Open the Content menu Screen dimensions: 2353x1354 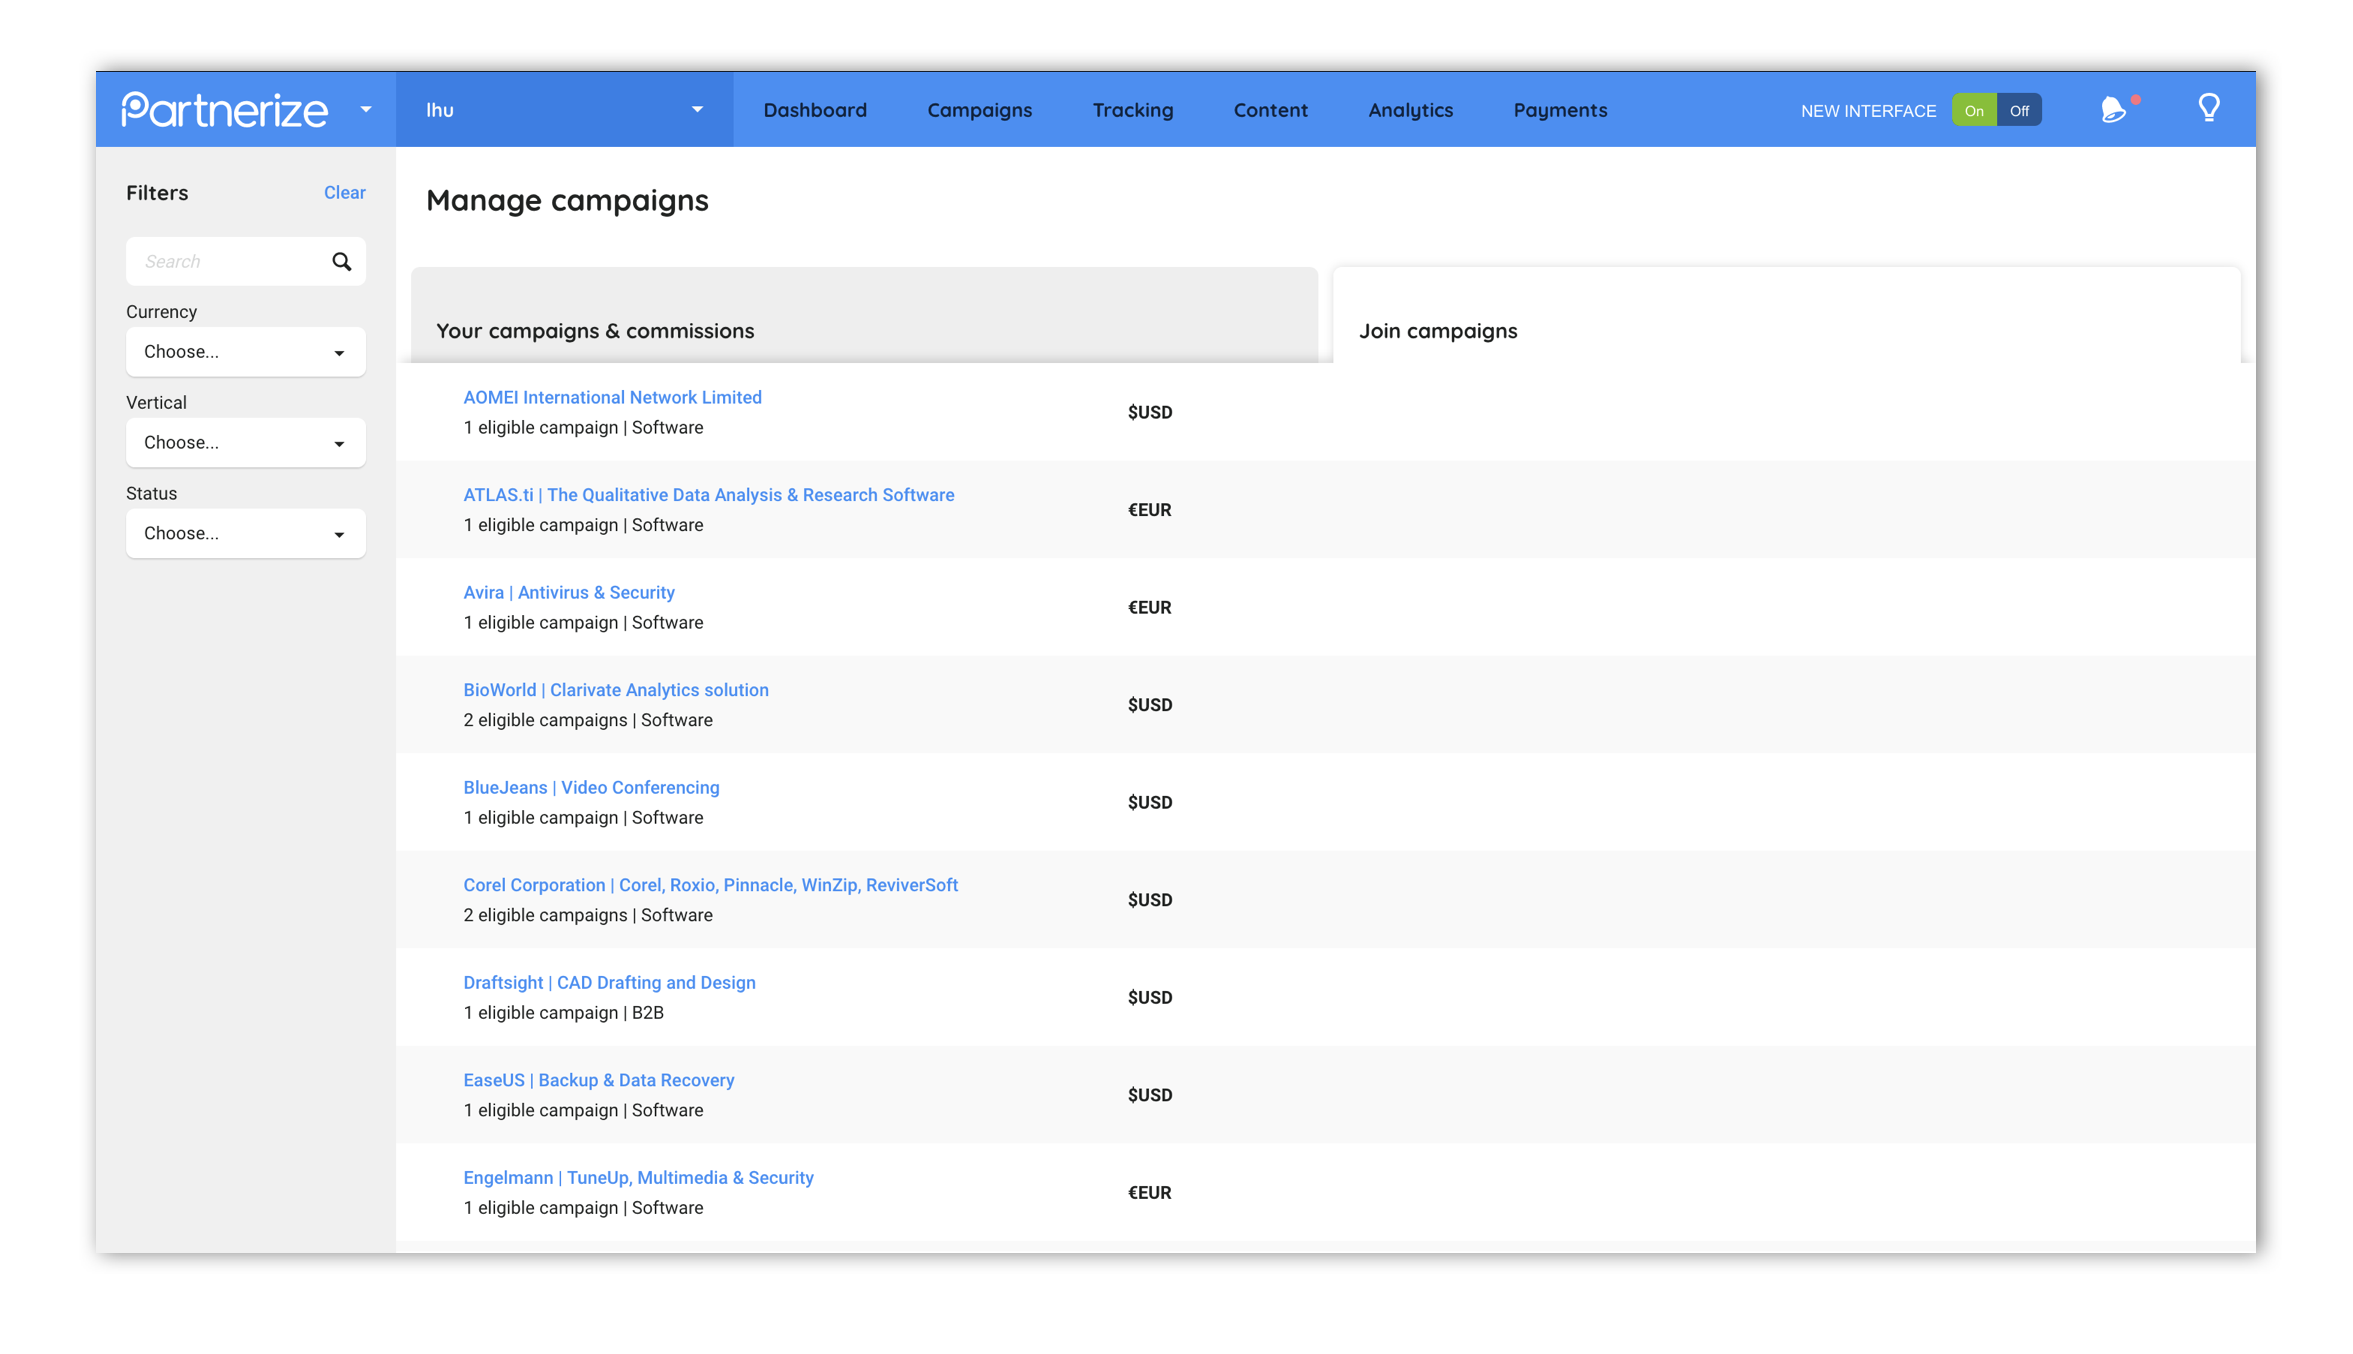coord(1270,110)
